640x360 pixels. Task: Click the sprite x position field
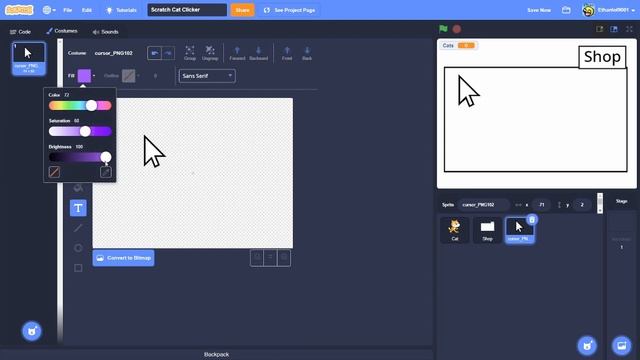click(x=542, y=205)
